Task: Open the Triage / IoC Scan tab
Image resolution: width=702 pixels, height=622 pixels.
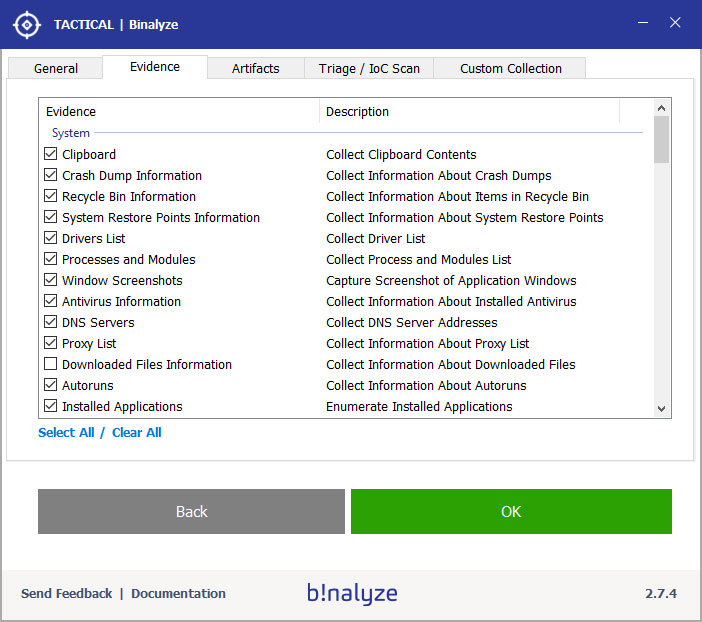Action: pyautogui.click(x=369, y=69)
